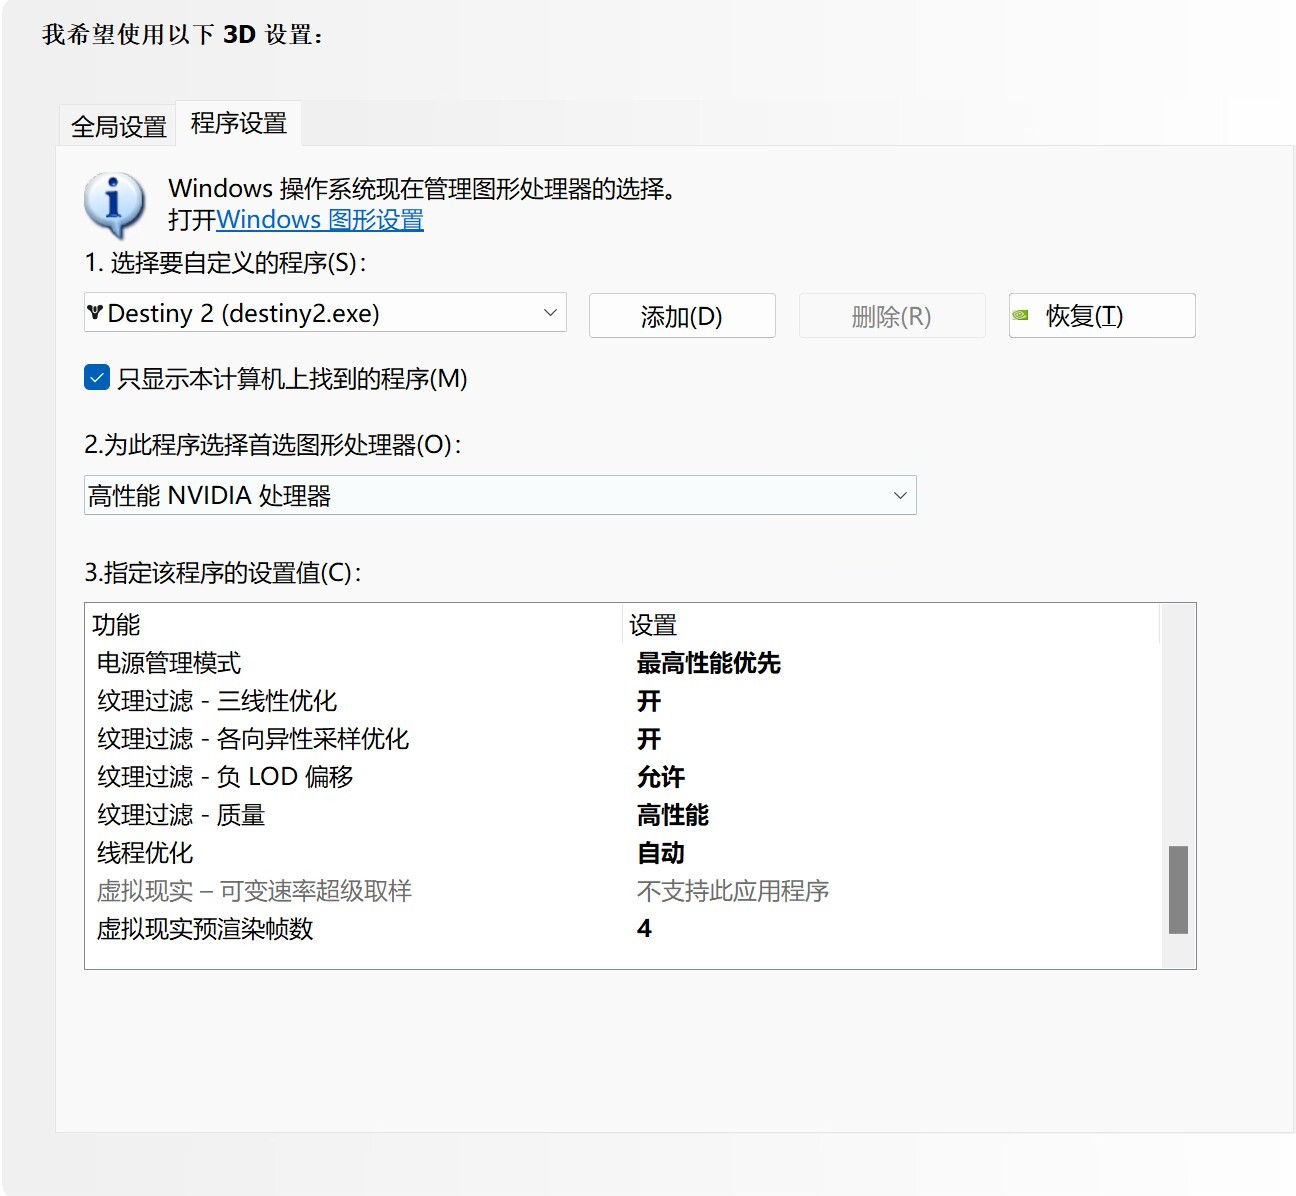Click the 恢复(T) button

click(x=1102, y=316)
